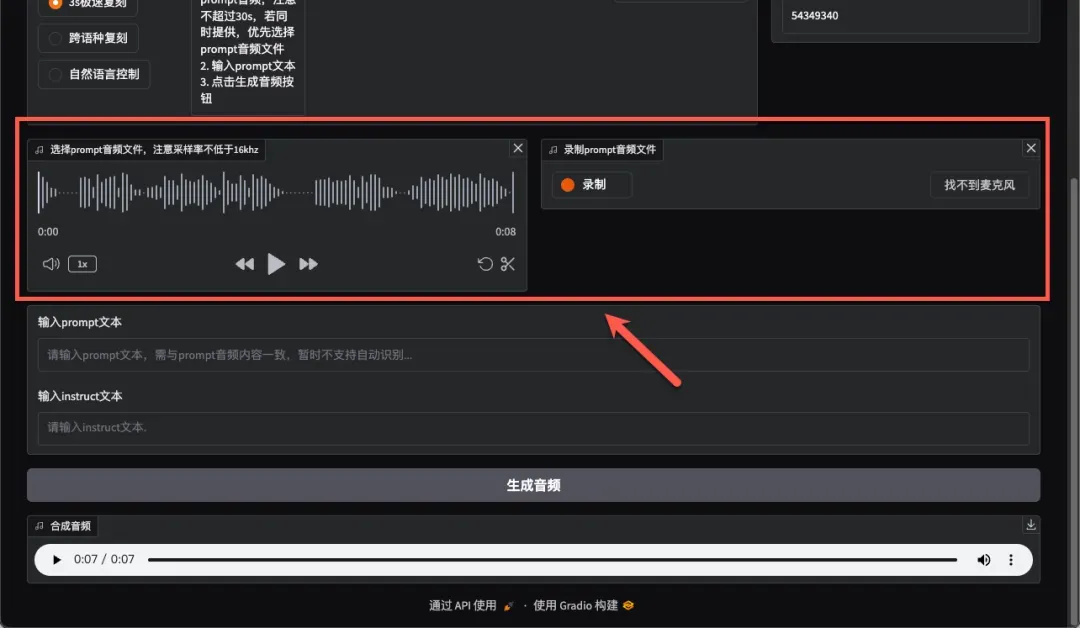Play the prompt audio waveform

coord(276,264)
